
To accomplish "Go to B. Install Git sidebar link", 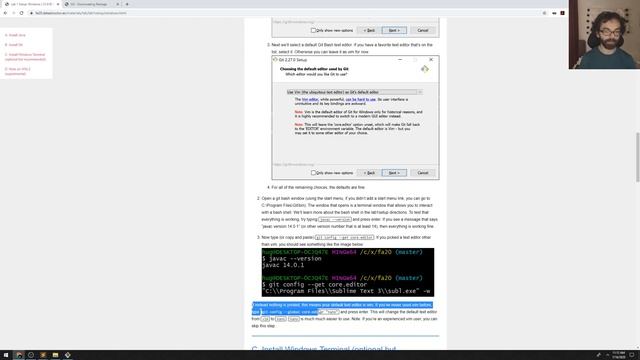I will [x=14, y=44].
